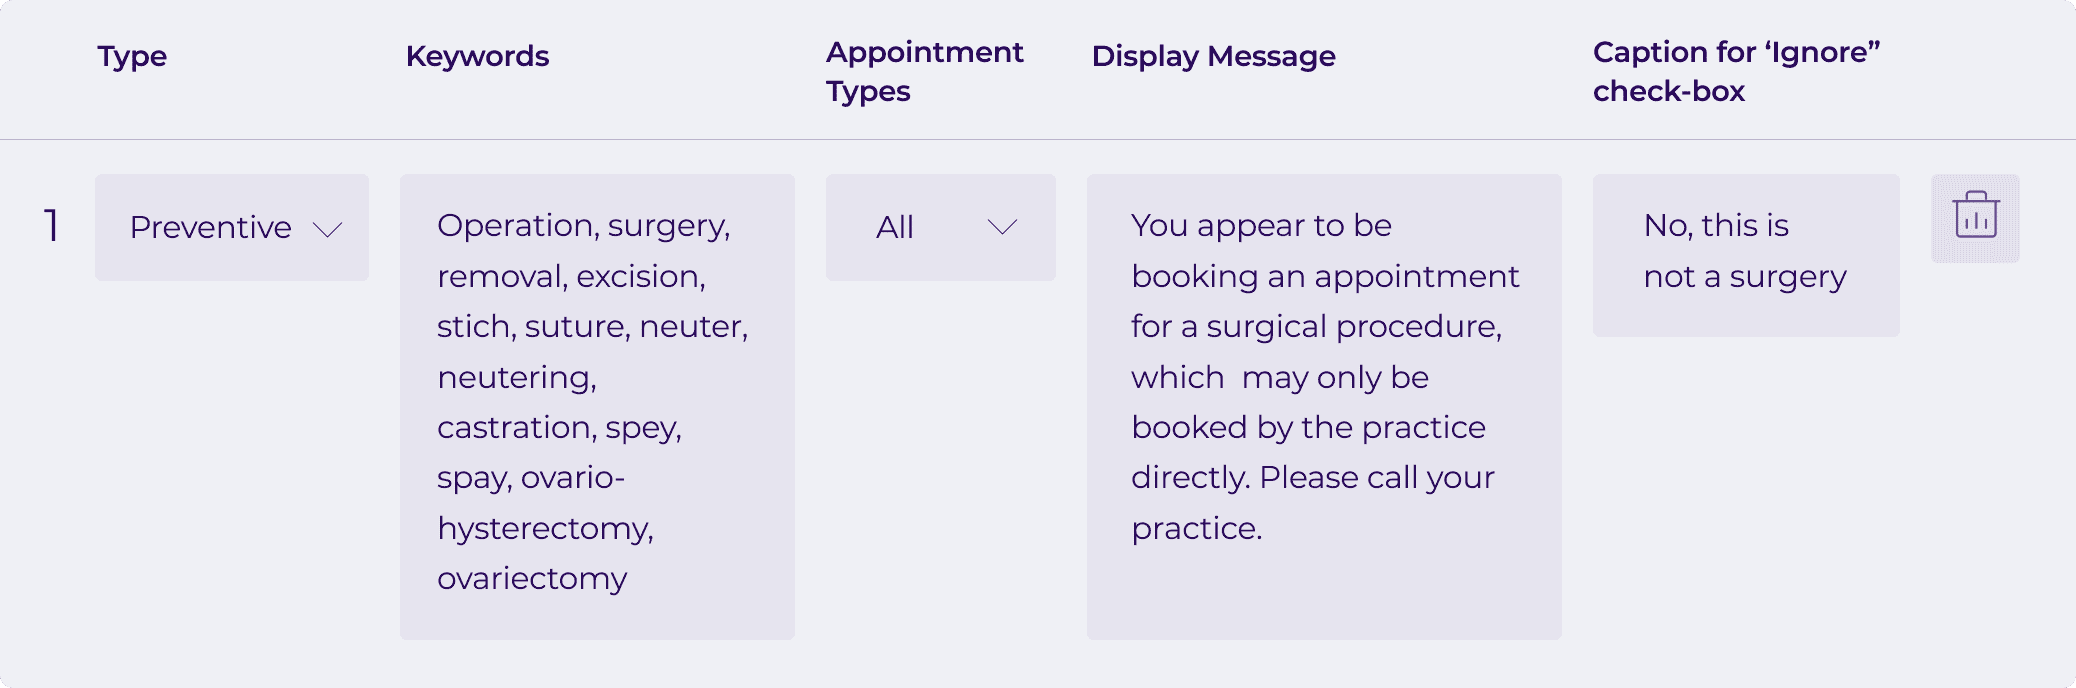Open the All appointment types dropdown
2076x688 pixels.
coord(940,228)
